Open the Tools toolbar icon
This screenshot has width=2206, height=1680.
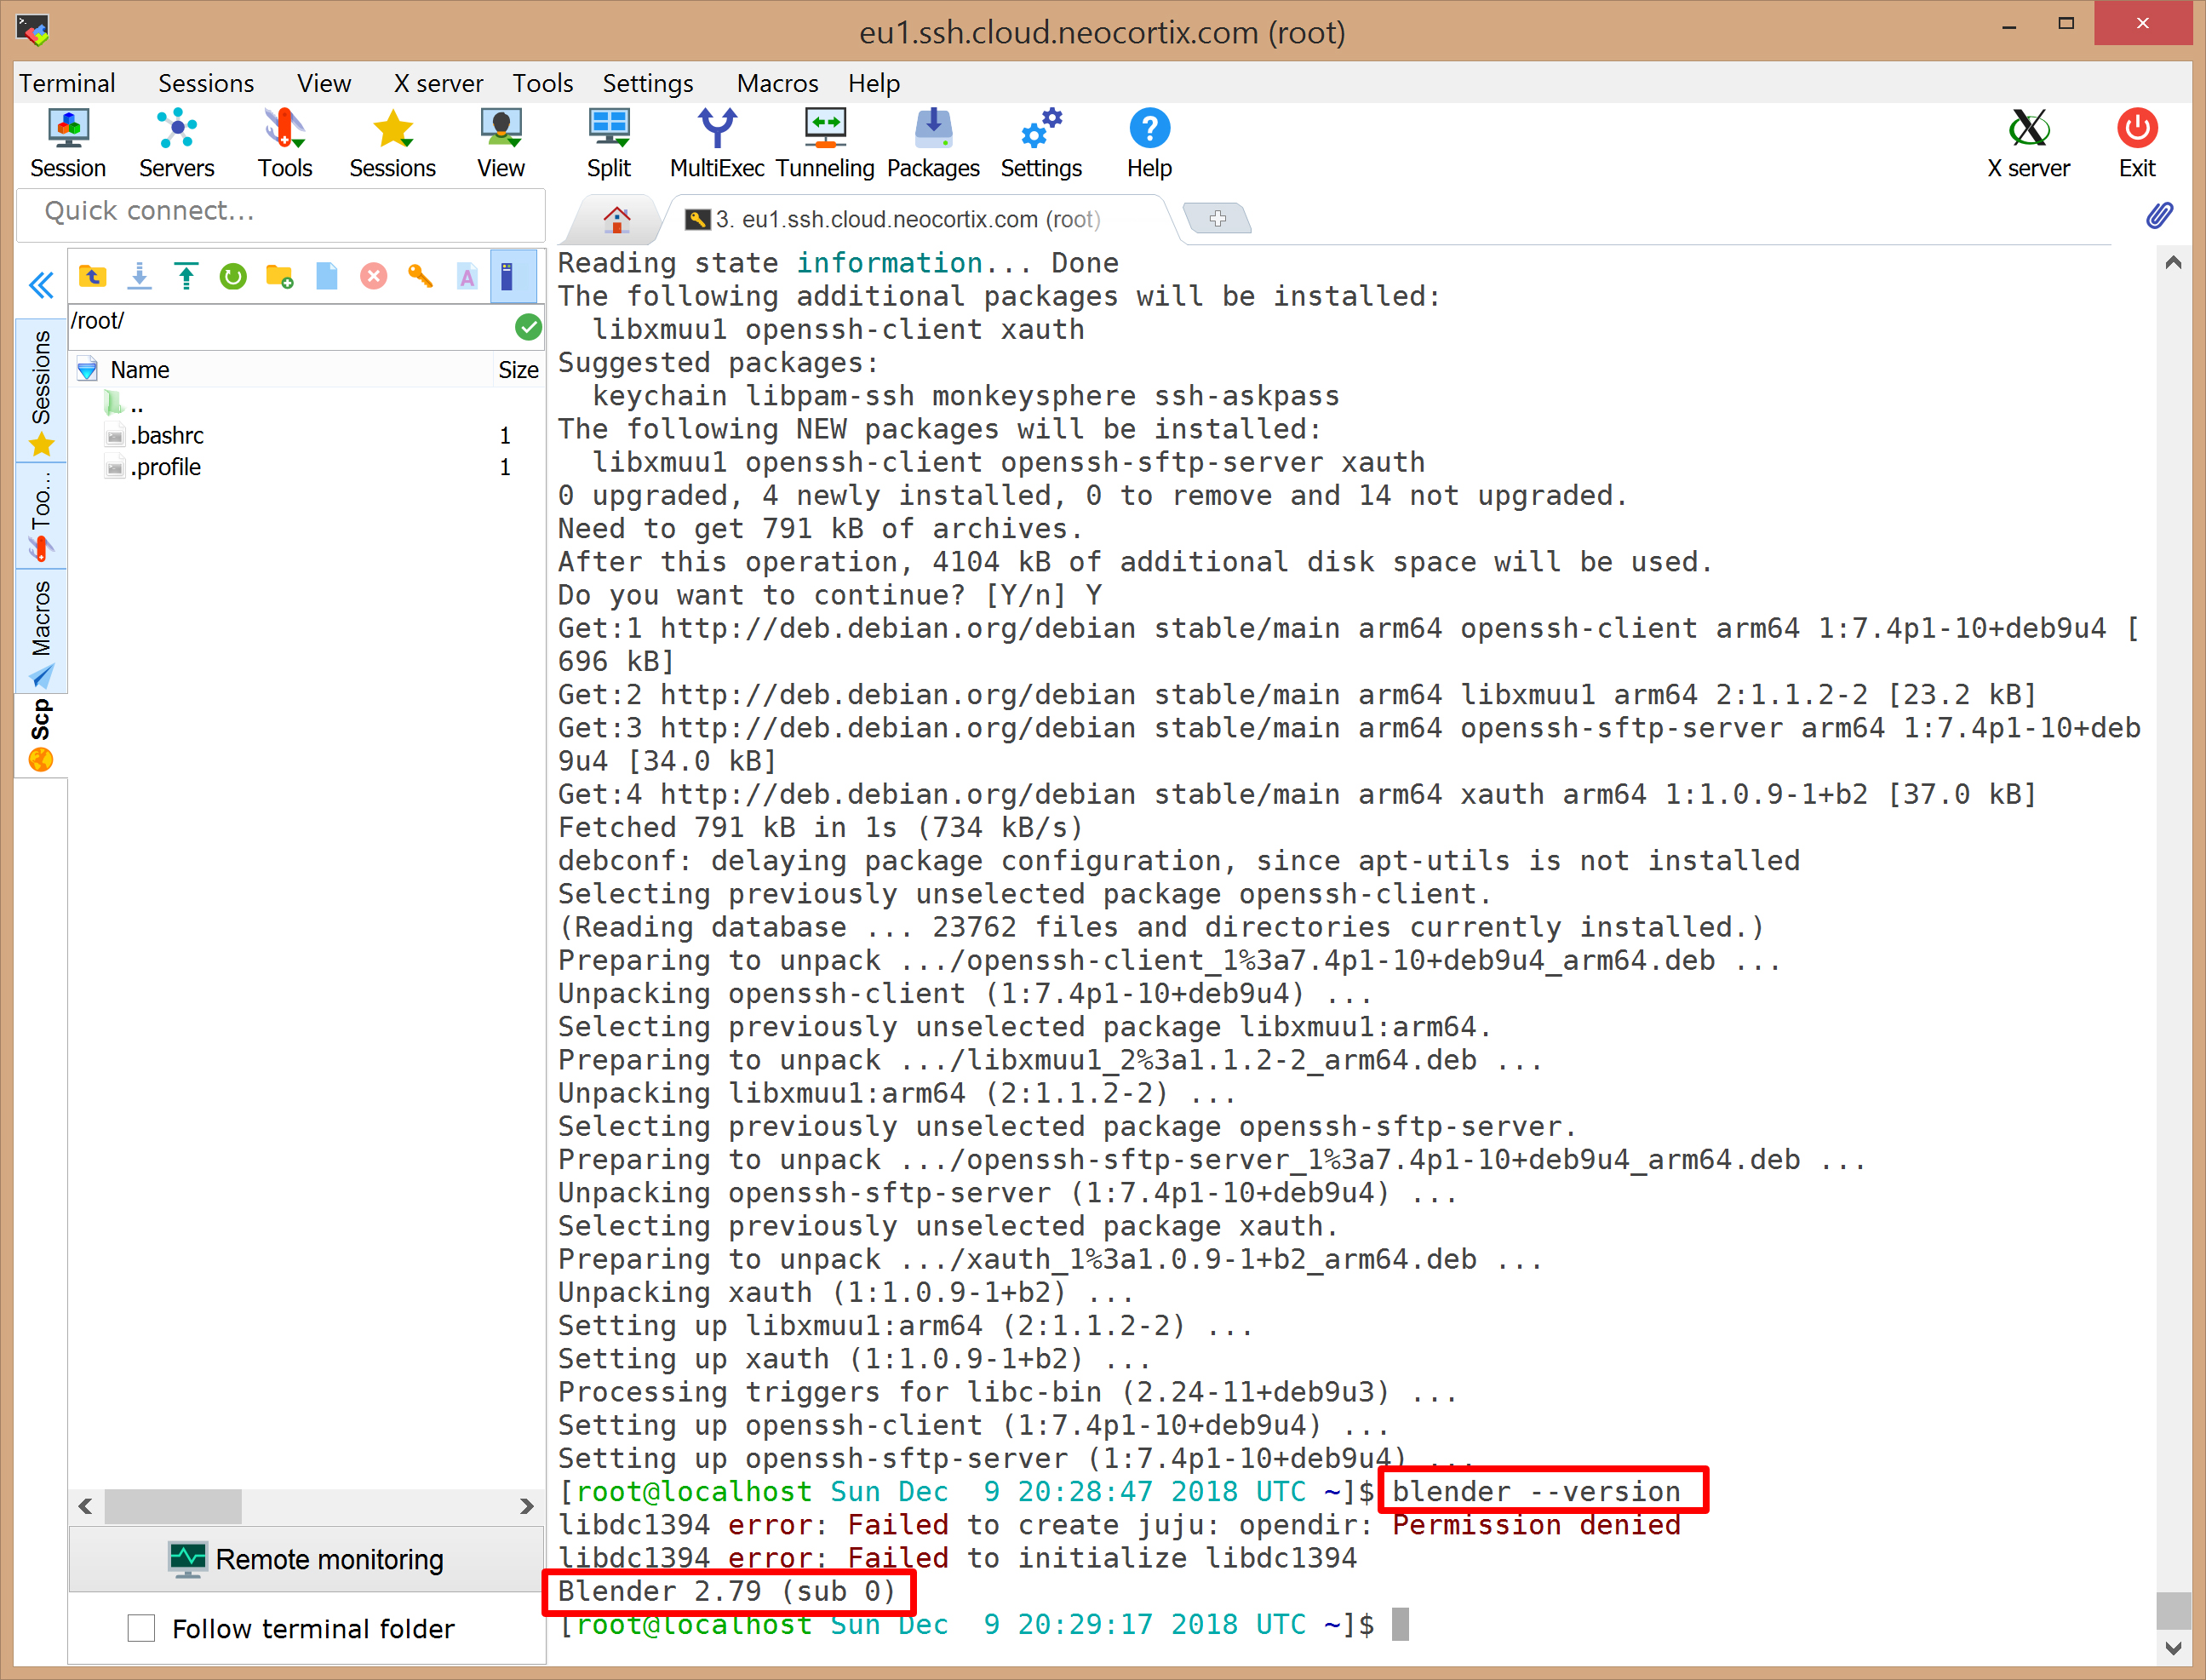285,144
